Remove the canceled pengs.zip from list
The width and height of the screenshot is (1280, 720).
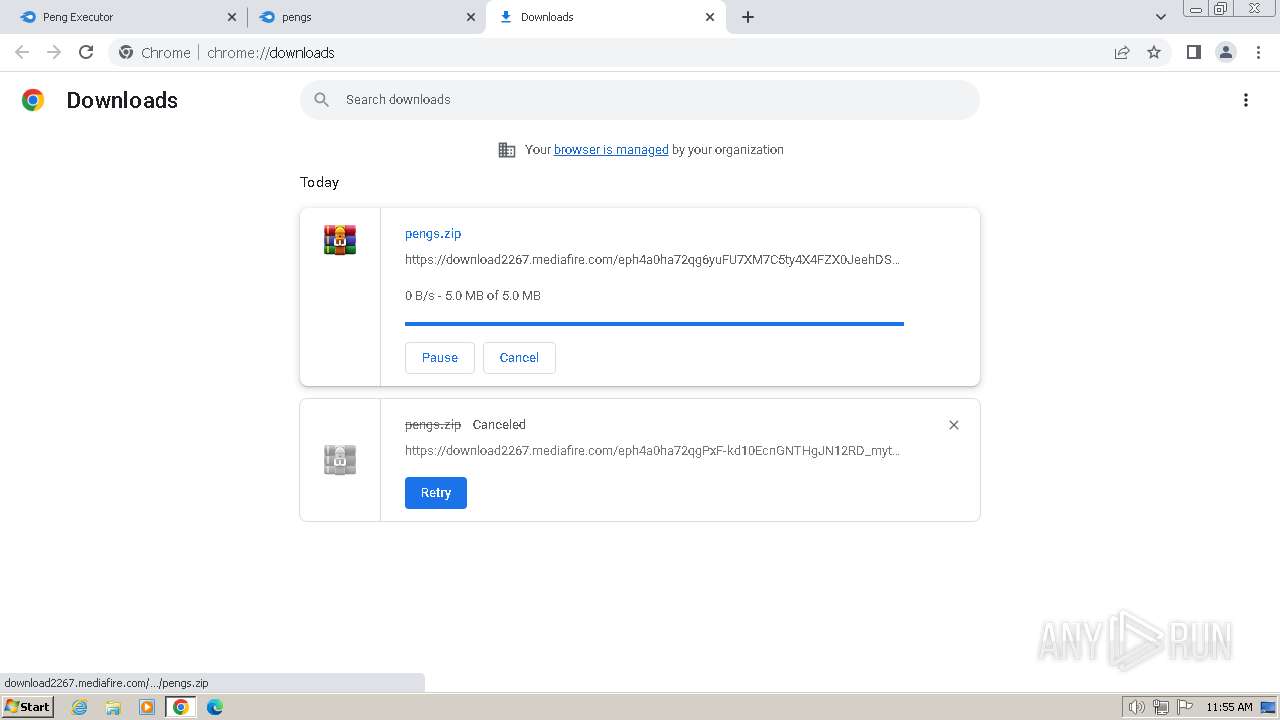point(954,425)
